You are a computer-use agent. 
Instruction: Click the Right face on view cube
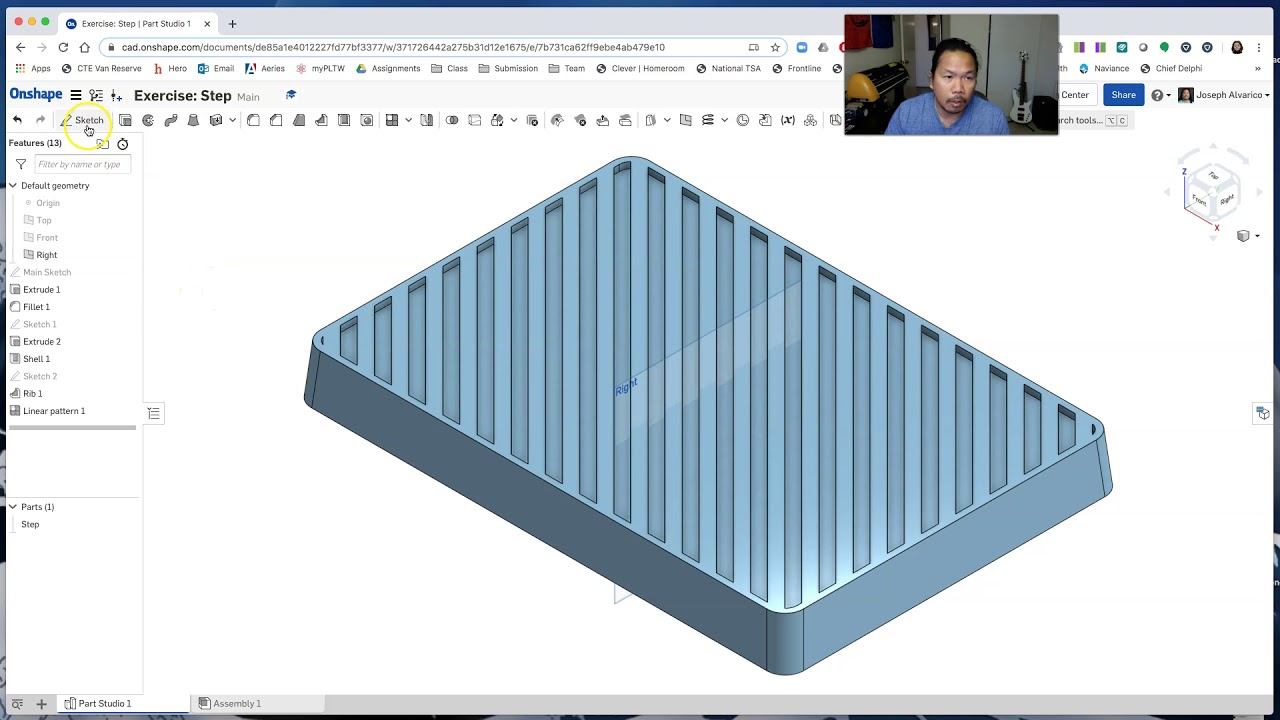(x=1227, y=200)
